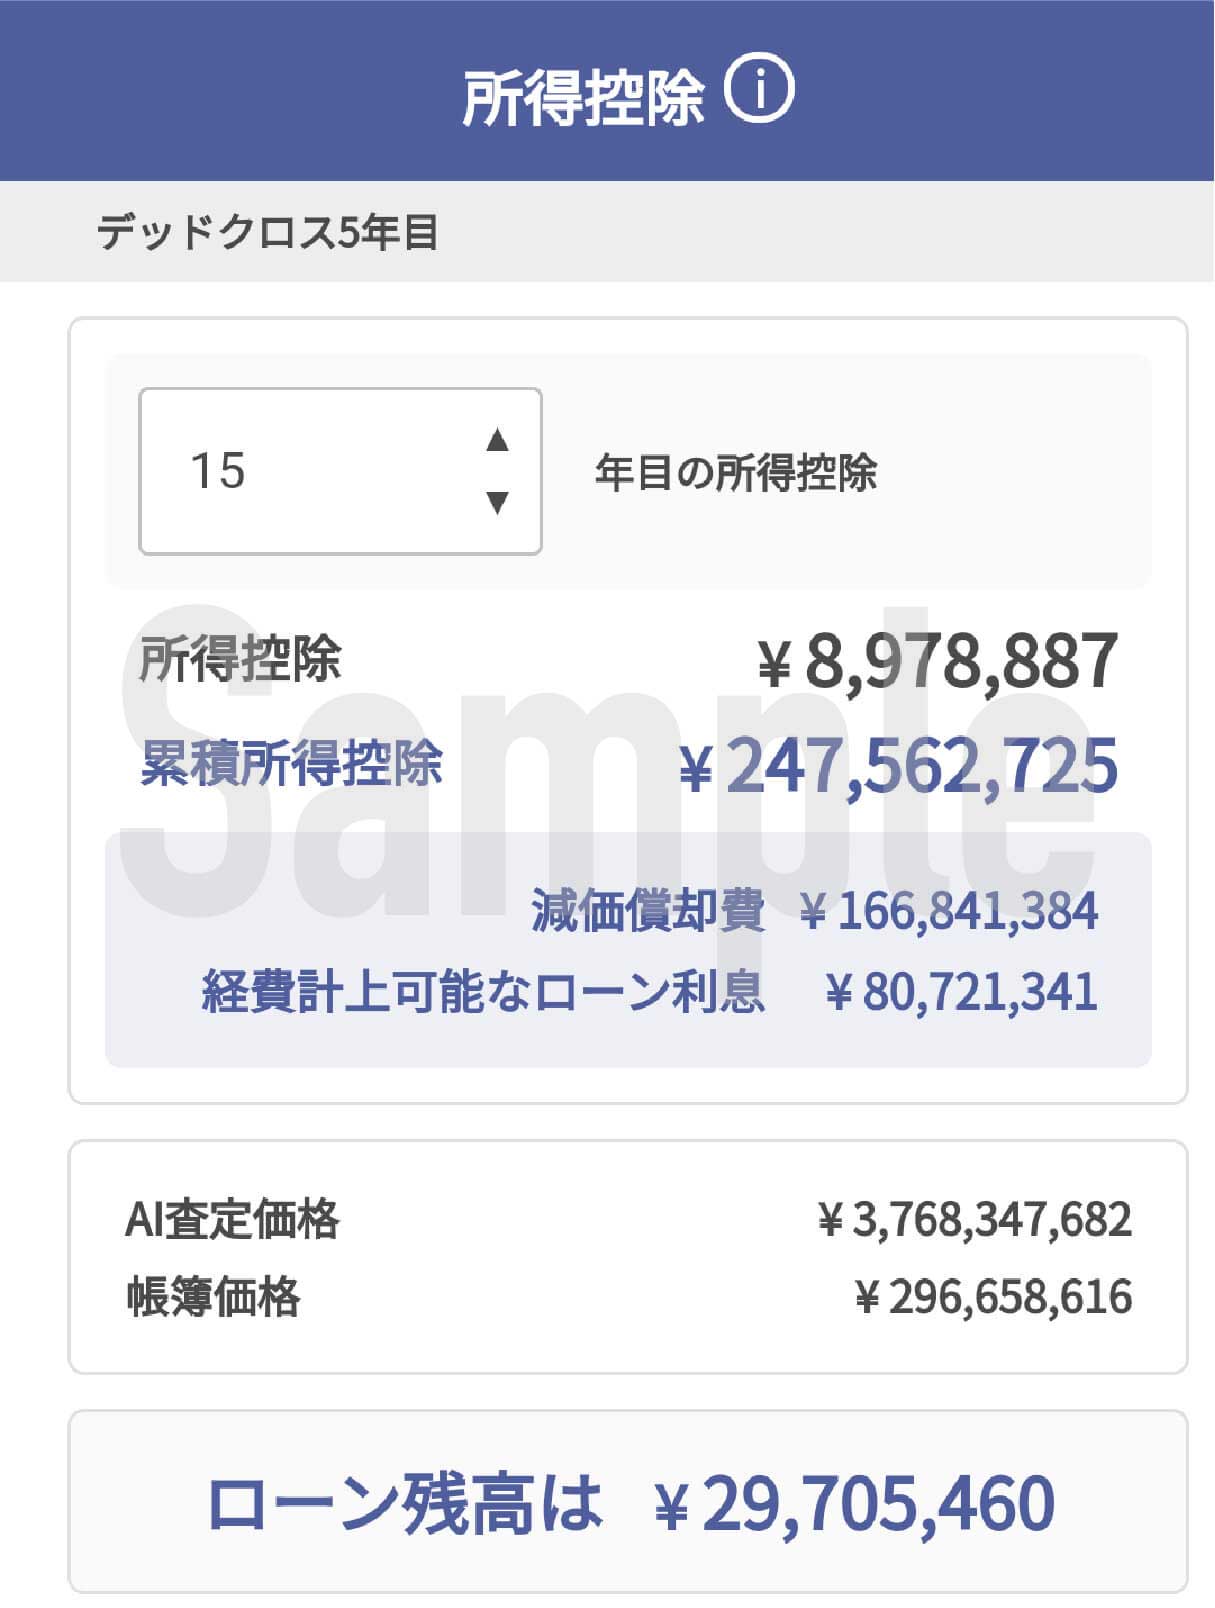Click the info icon beside 所得控除 title
This screenshot has width=1215, height=1608.
758,91
